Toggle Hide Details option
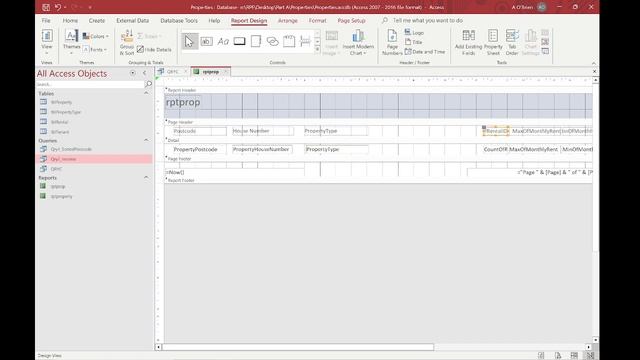Screen dimensions: 640x360 point(155,49)
